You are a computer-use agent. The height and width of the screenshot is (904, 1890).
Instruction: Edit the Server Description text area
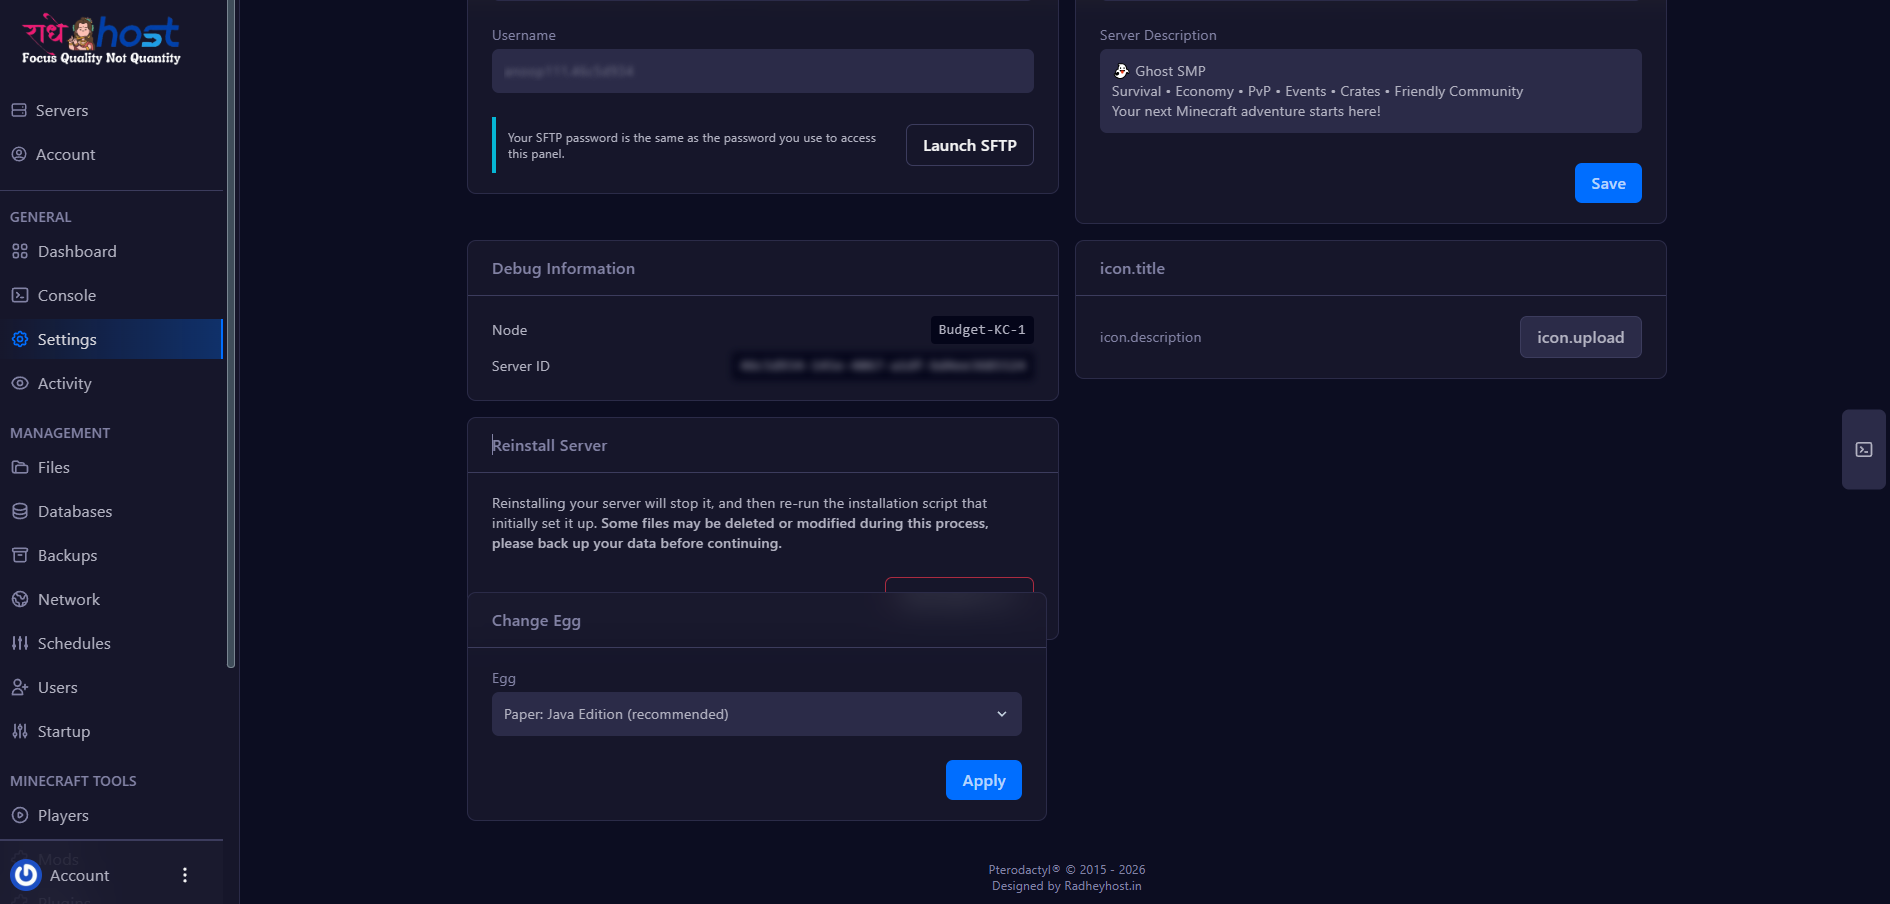(x=1370, y=91)
